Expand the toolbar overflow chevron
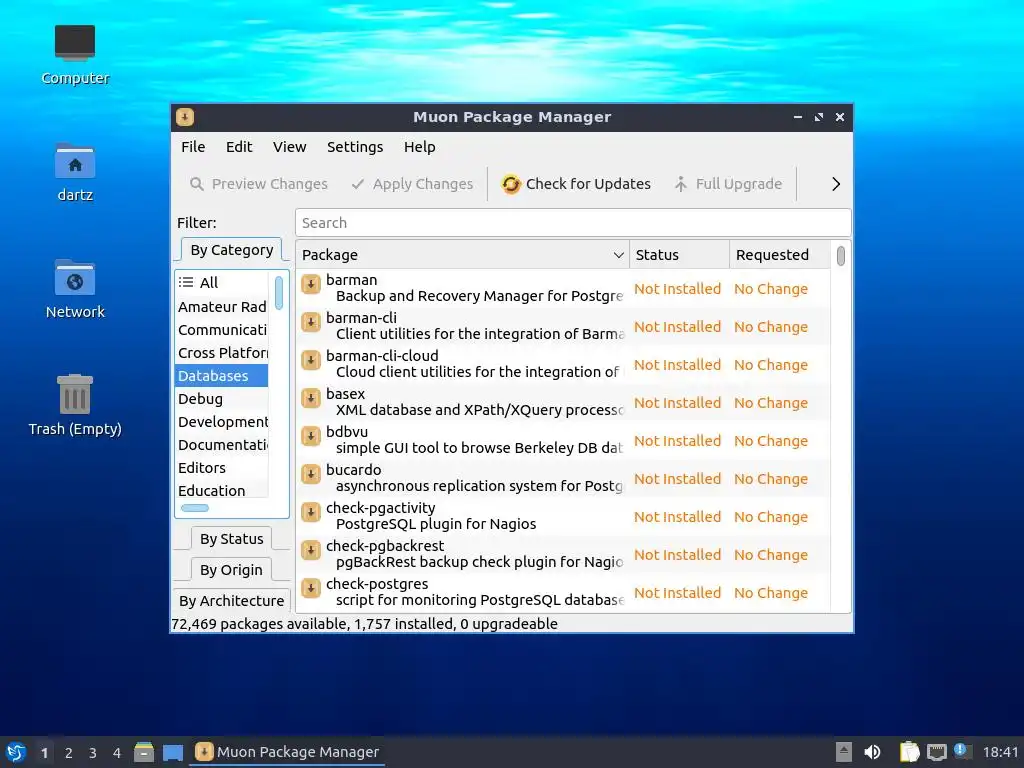Viewport: 1024px width, 768px height. [836, 184]
